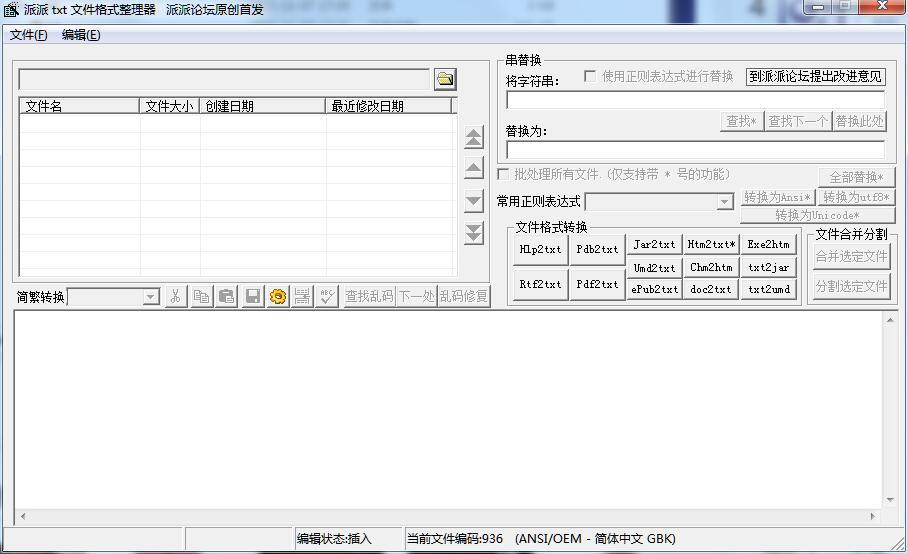
Task: Click the txt2jar conversion button
Action: pyautogui.click(x=768, y=267)
